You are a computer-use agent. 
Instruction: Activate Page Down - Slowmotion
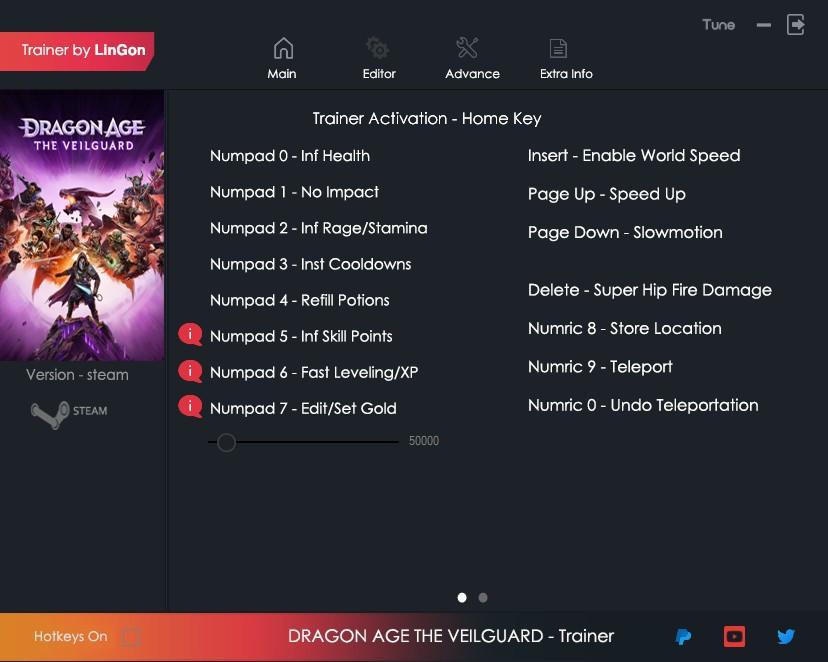625,233
